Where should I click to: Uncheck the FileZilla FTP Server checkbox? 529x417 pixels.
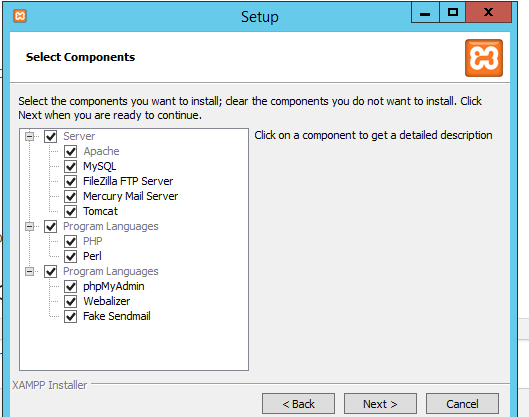tap(71, 181)
